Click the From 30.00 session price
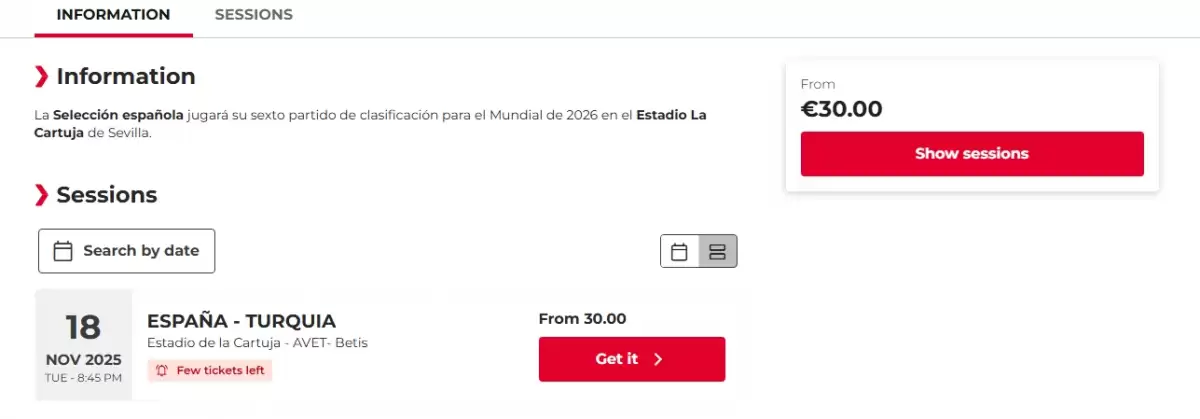Image resolution: width=1200 pixels, height=419 pixels. click(x=582, y=319)
